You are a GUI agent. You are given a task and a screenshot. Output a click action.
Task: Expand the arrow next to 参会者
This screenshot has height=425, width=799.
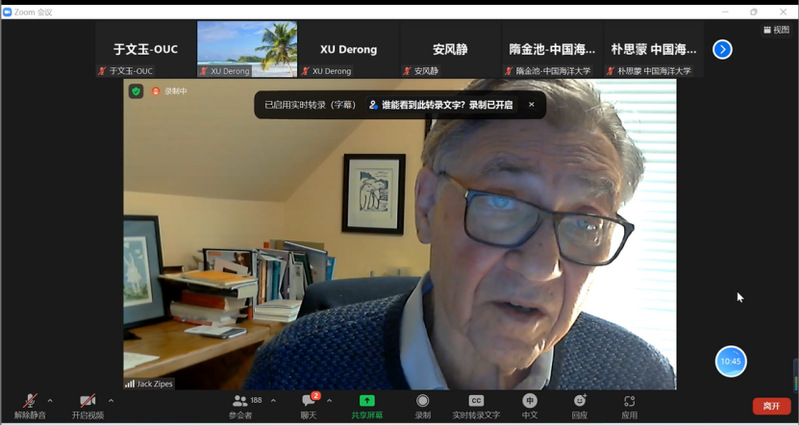(x=273, y=400)
